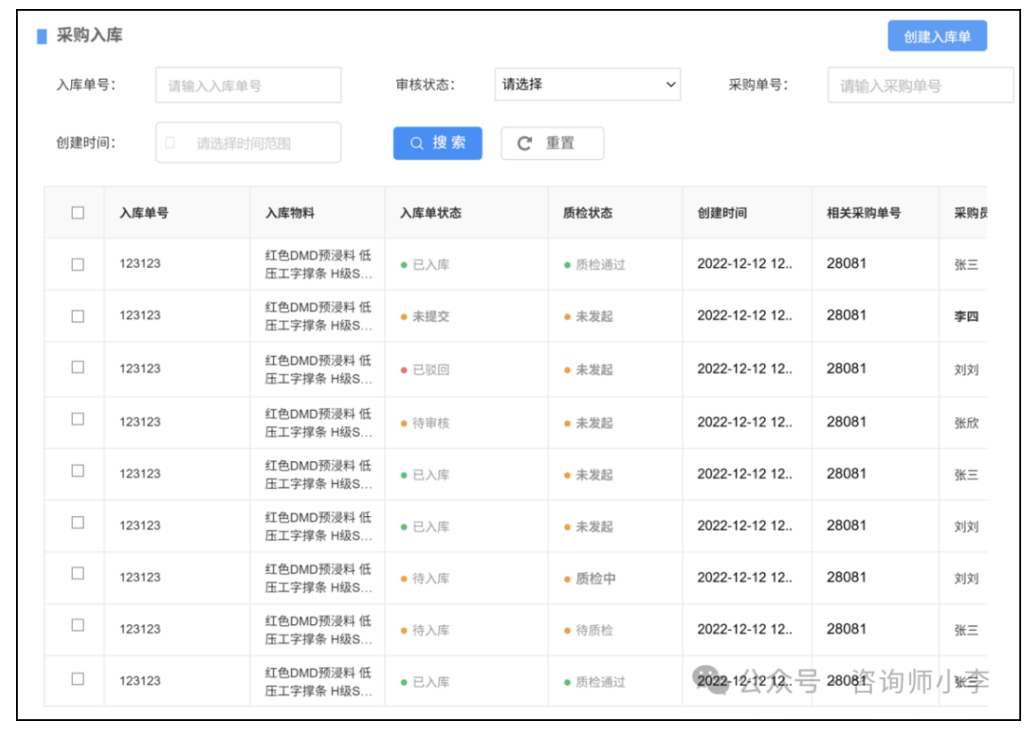Open the 审核状态 dropdown
Image resolution: width=1034 pixels, height=731 pixels.
[587, 85]
